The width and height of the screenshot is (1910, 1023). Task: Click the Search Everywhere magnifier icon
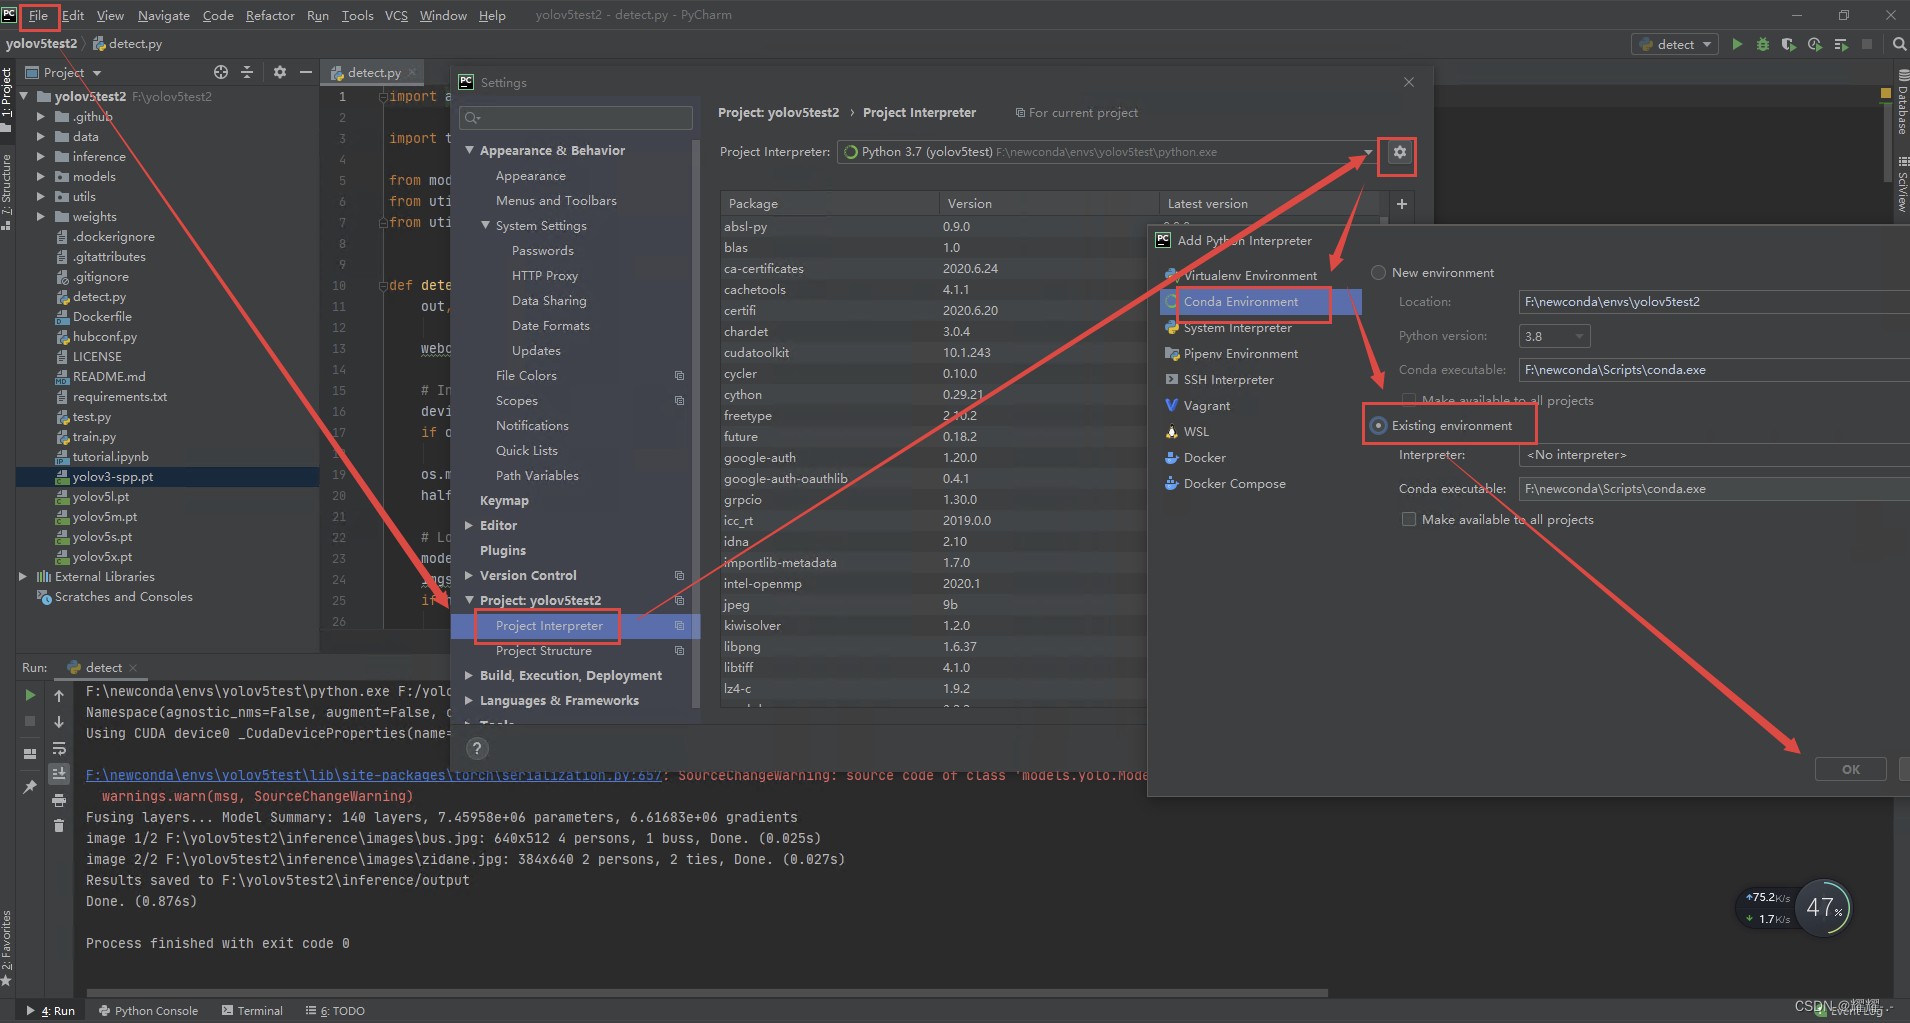pyautogui.click(x=1899, y=44)
